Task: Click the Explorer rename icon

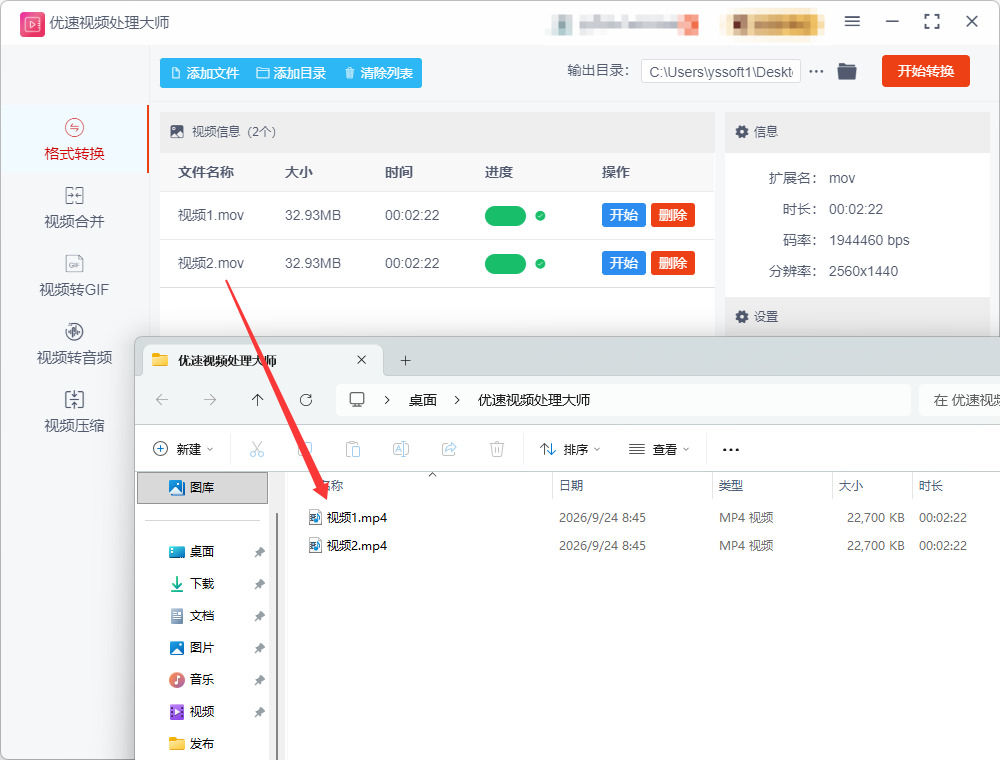Action: [401, 449]
